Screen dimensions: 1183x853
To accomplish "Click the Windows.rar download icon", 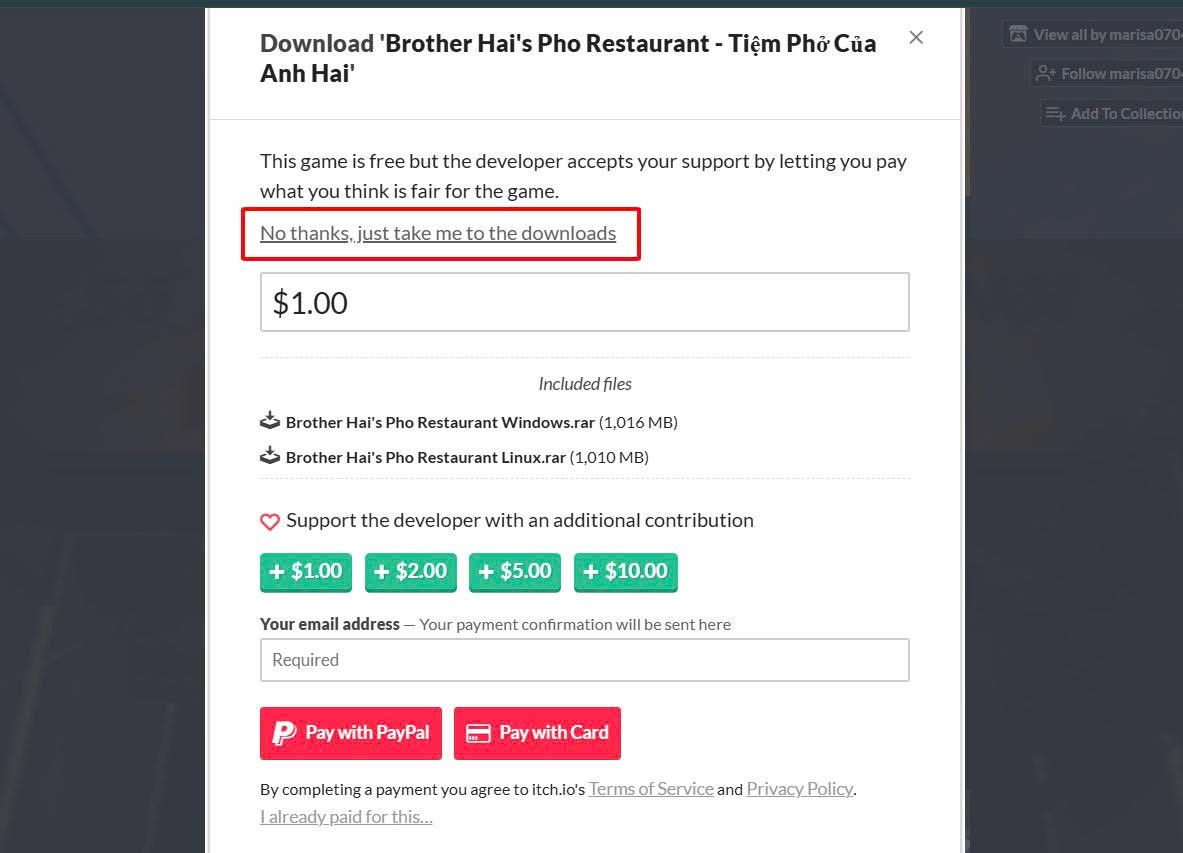I will point(269,421).
